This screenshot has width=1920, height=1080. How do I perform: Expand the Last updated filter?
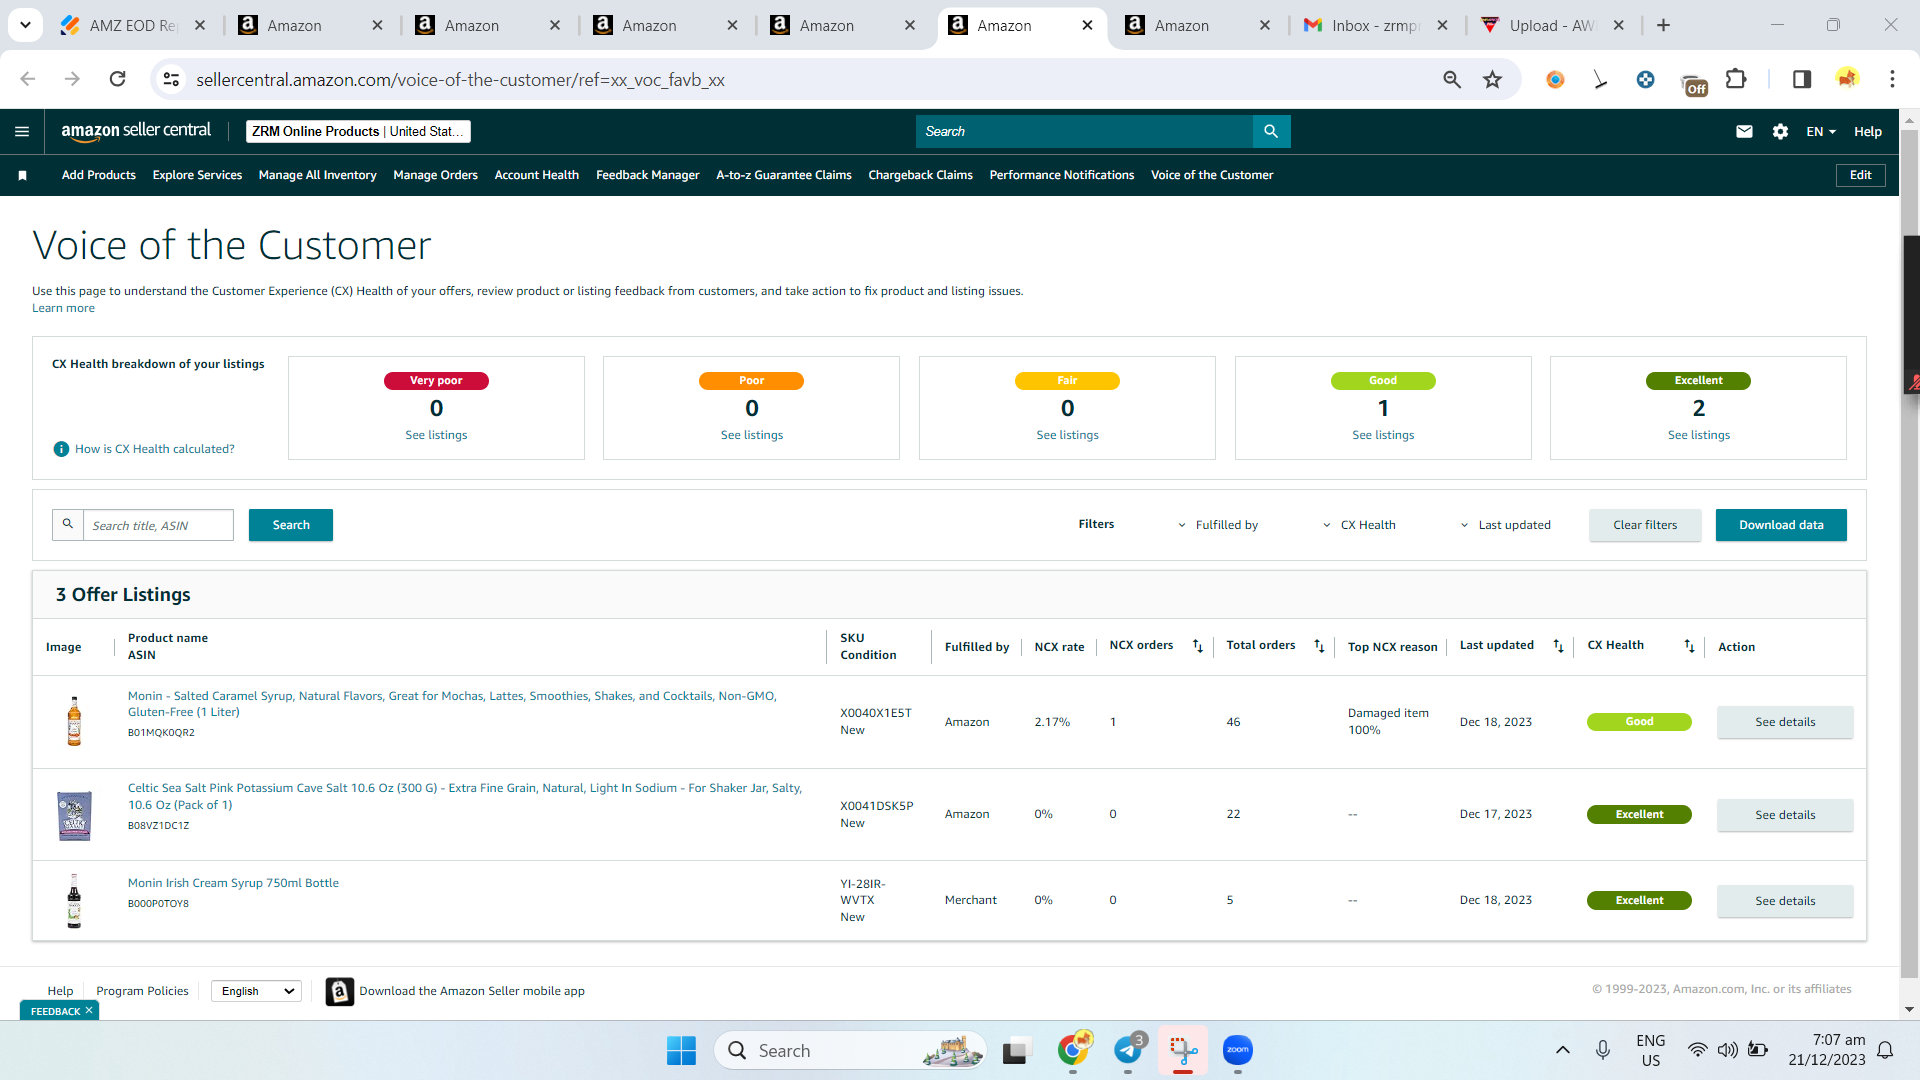coord(1505,525)
